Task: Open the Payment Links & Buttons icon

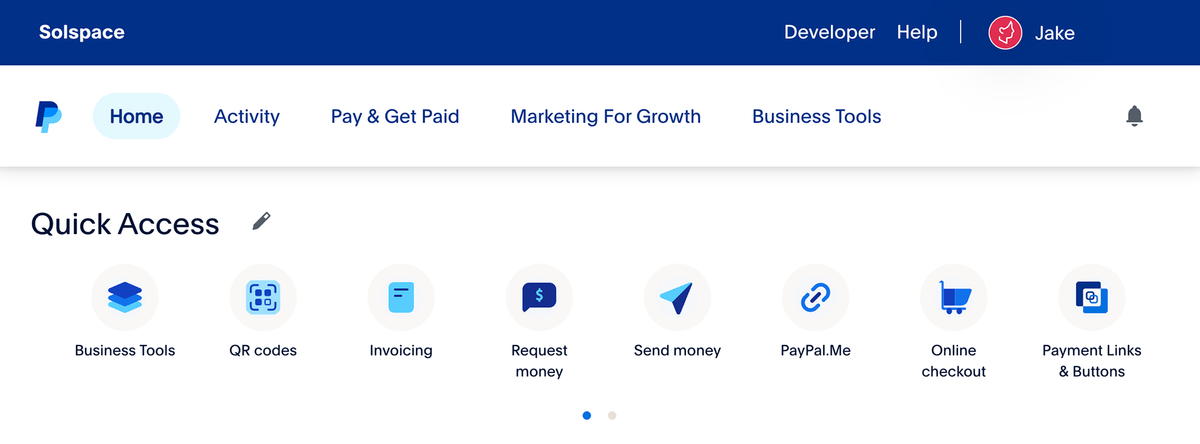Action: click(1091, 297)
